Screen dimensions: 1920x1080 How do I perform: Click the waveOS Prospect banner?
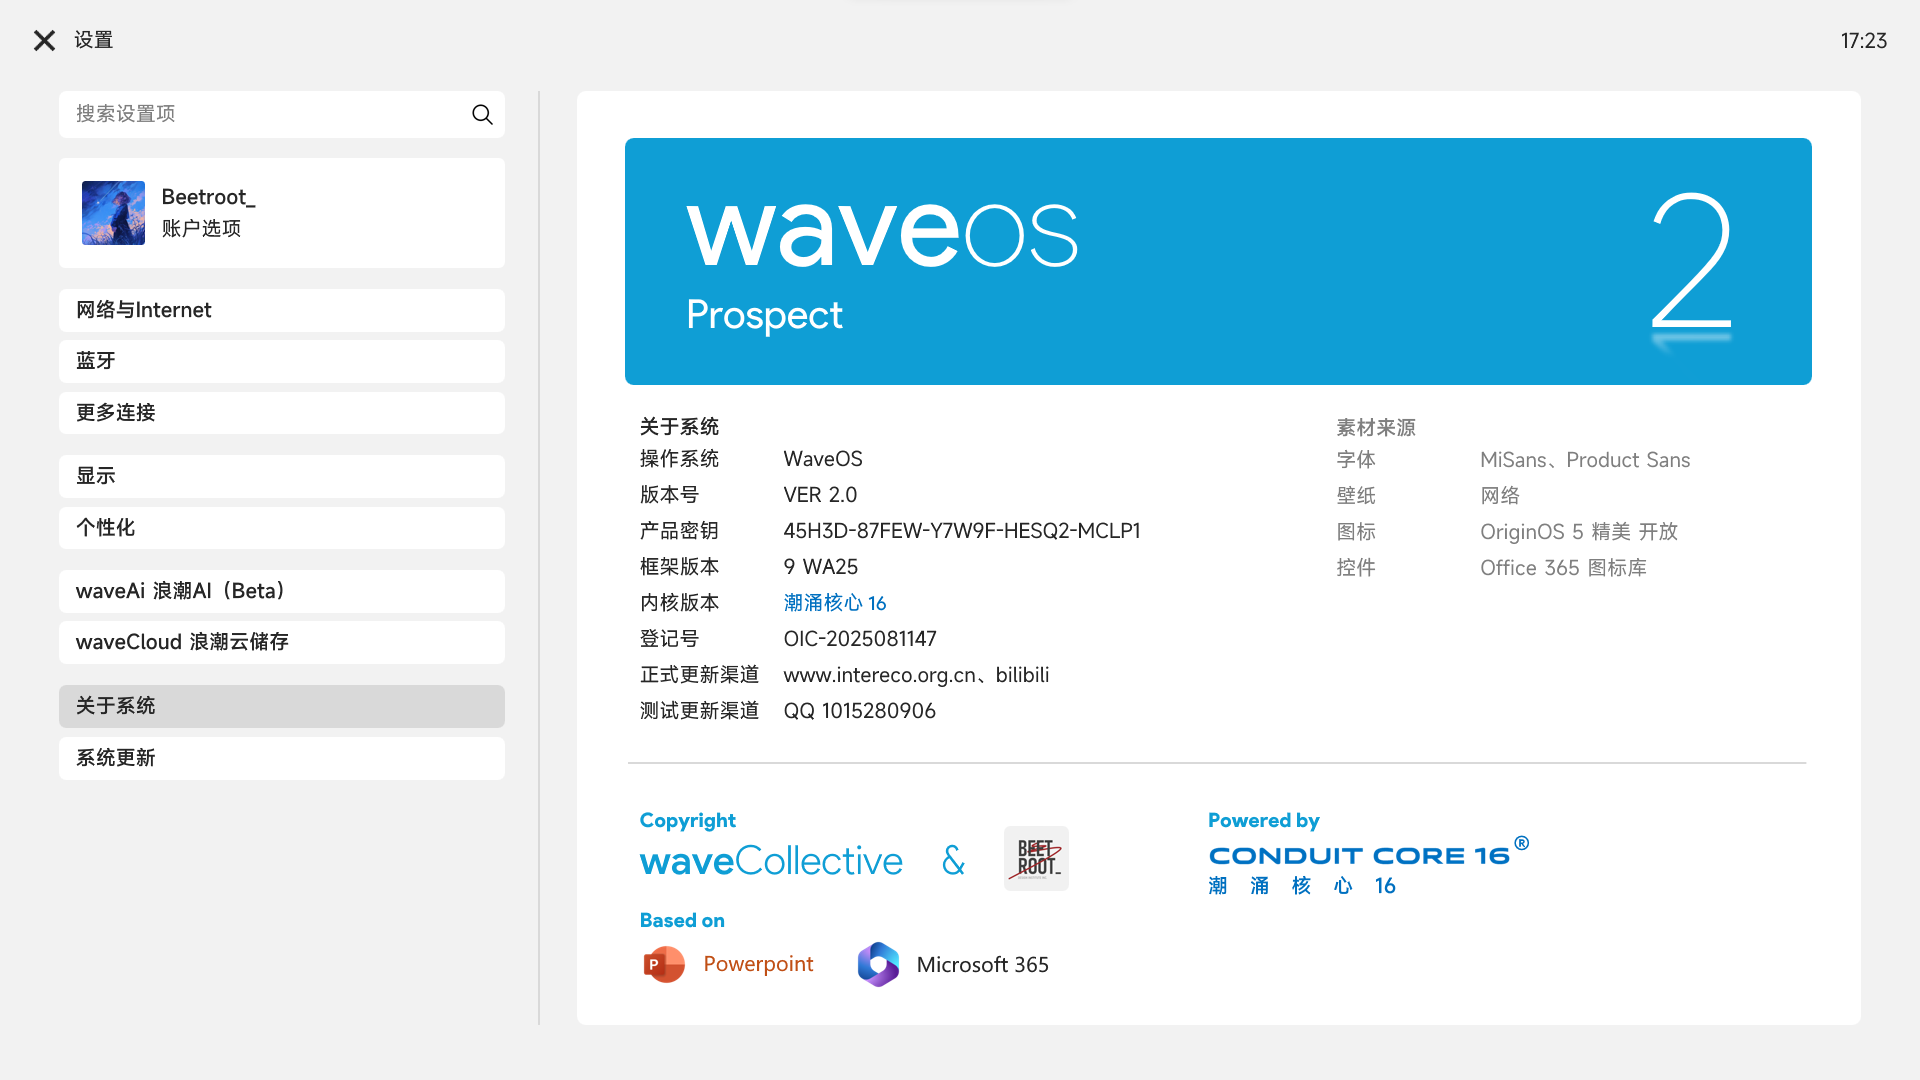coord(1218,261)
